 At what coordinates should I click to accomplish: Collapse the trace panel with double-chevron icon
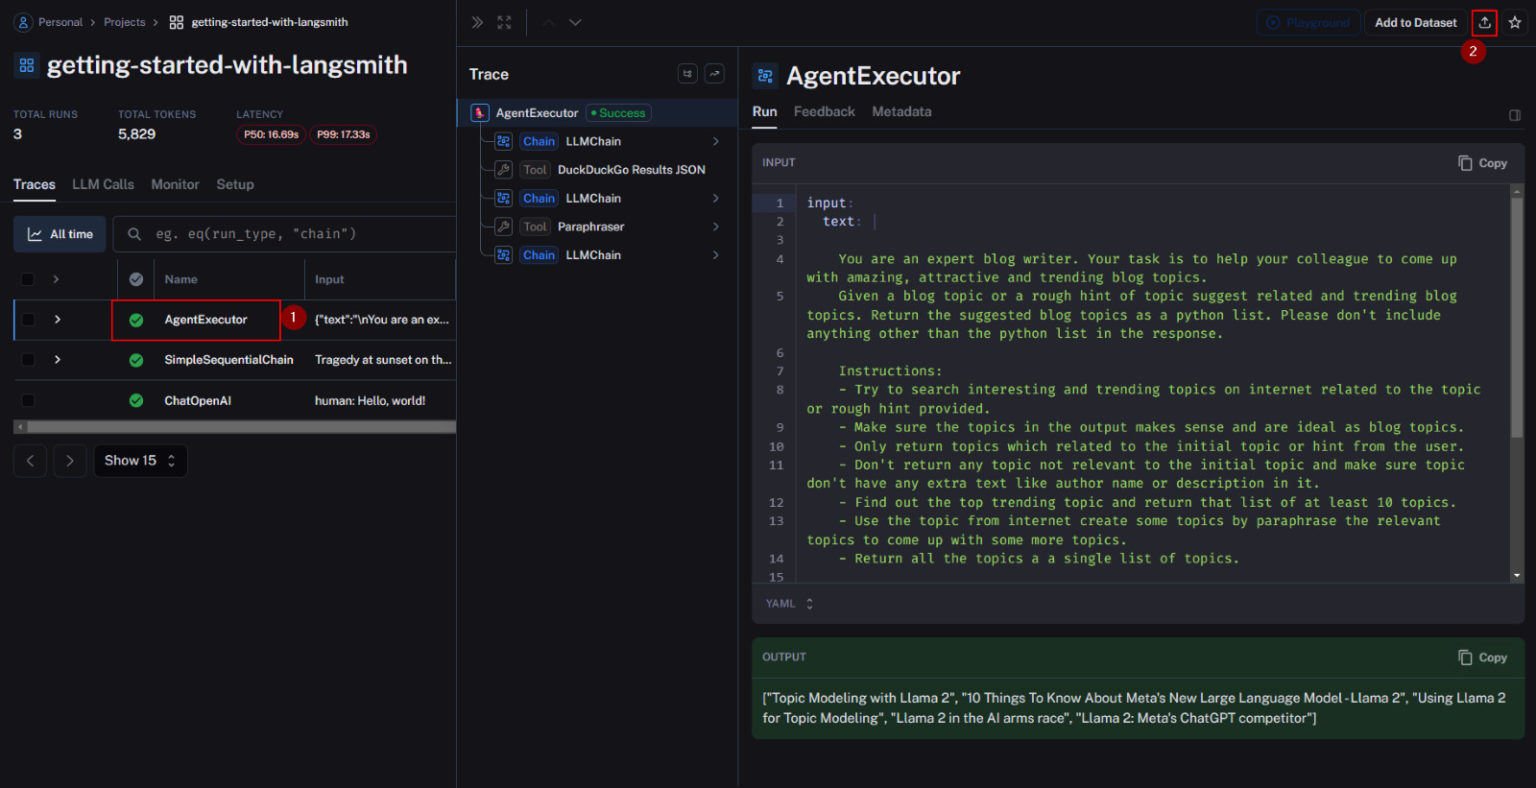coord(477,22)
